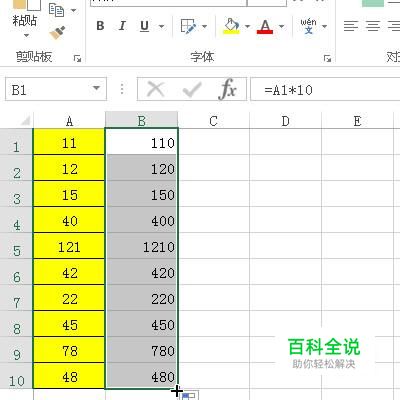400x400 pixels.
Task: Open underline style dropdown arrow
Action: (162, 26)
